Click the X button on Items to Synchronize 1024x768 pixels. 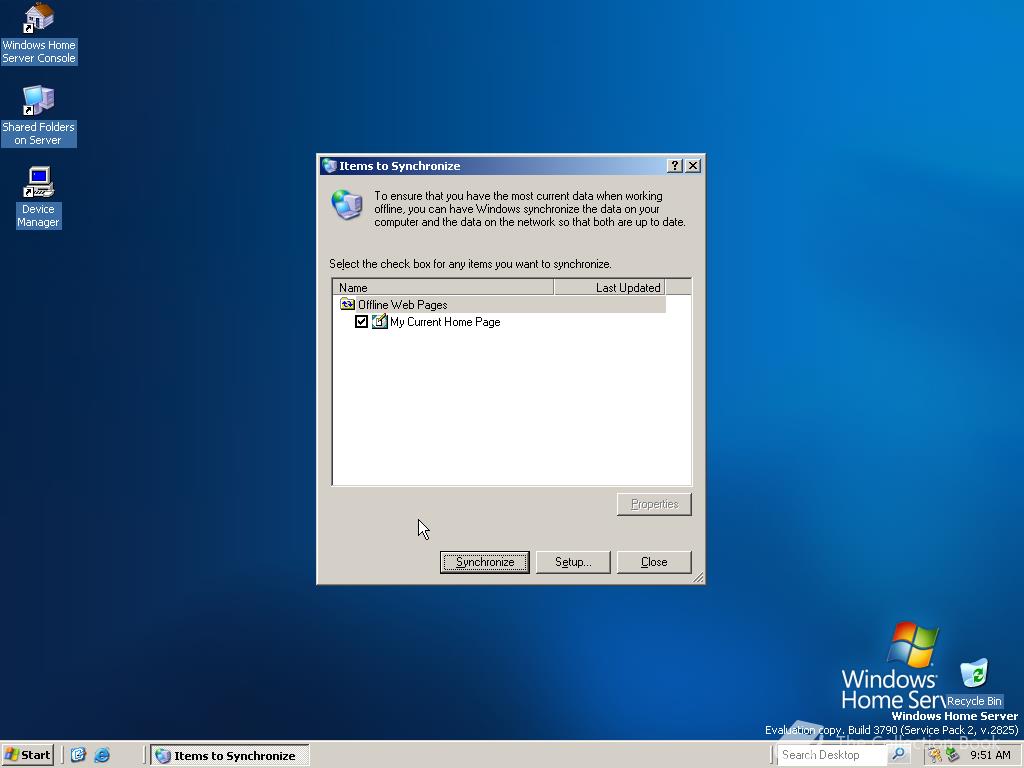pyautogui.click(x=693, y=166)
